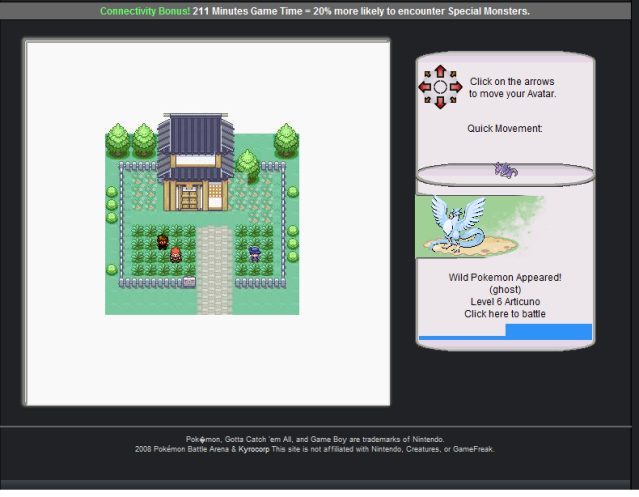Move avatar left with the red left arrow
This screenshot has width=639, height=497.
pyautogui.click(x=425, y=87)
